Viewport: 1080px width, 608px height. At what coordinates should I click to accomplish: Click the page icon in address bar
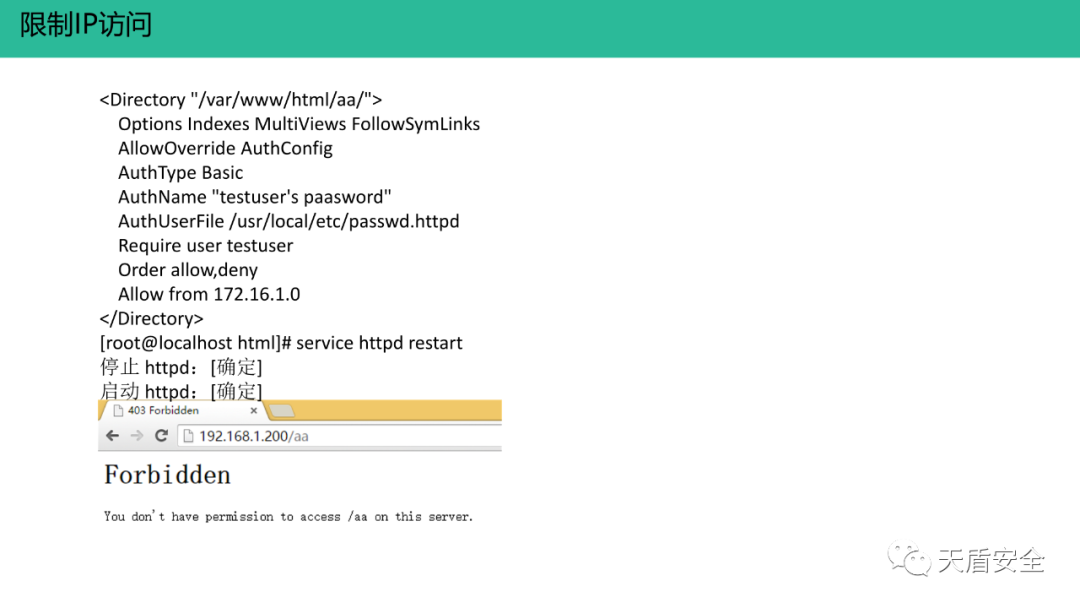(x=188, y=437)
